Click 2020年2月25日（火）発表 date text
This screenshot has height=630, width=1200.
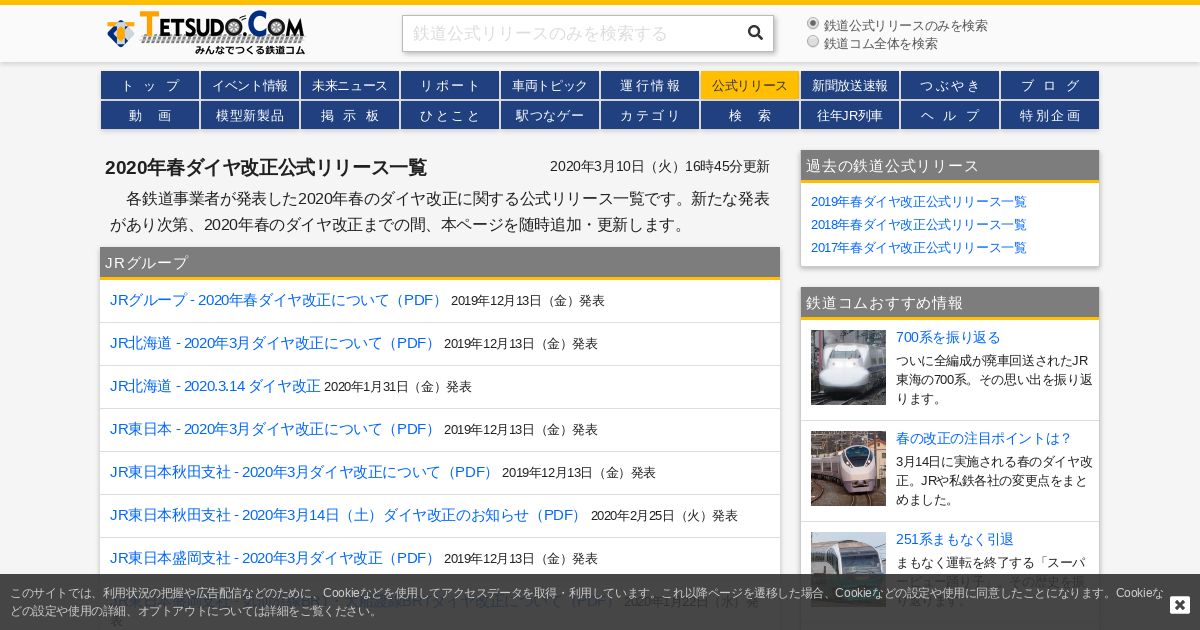pyautogui.click(x=664, y=516)
